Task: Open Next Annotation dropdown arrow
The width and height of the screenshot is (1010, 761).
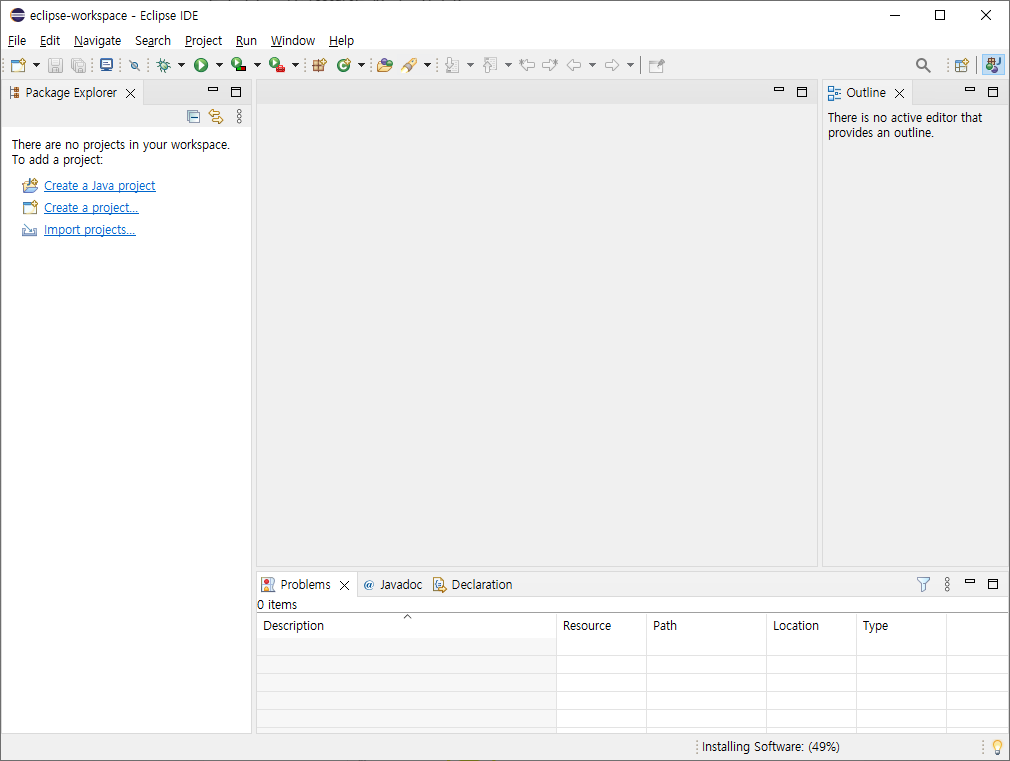Action: [470, 65]
